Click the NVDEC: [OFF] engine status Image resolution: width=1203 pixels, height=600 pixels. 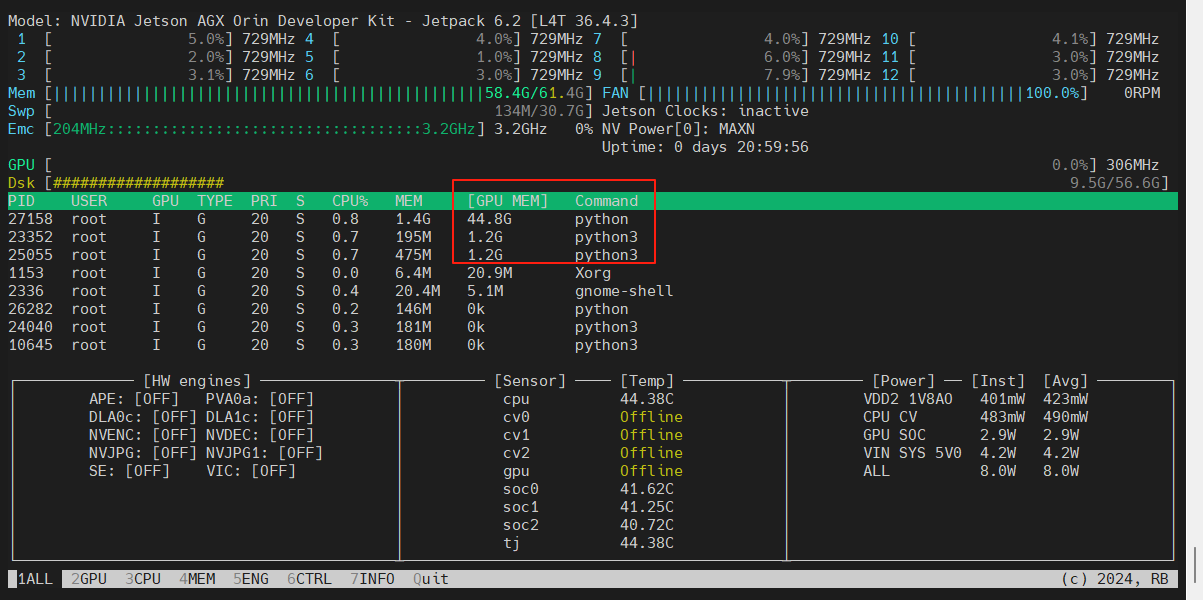(260, 435)
